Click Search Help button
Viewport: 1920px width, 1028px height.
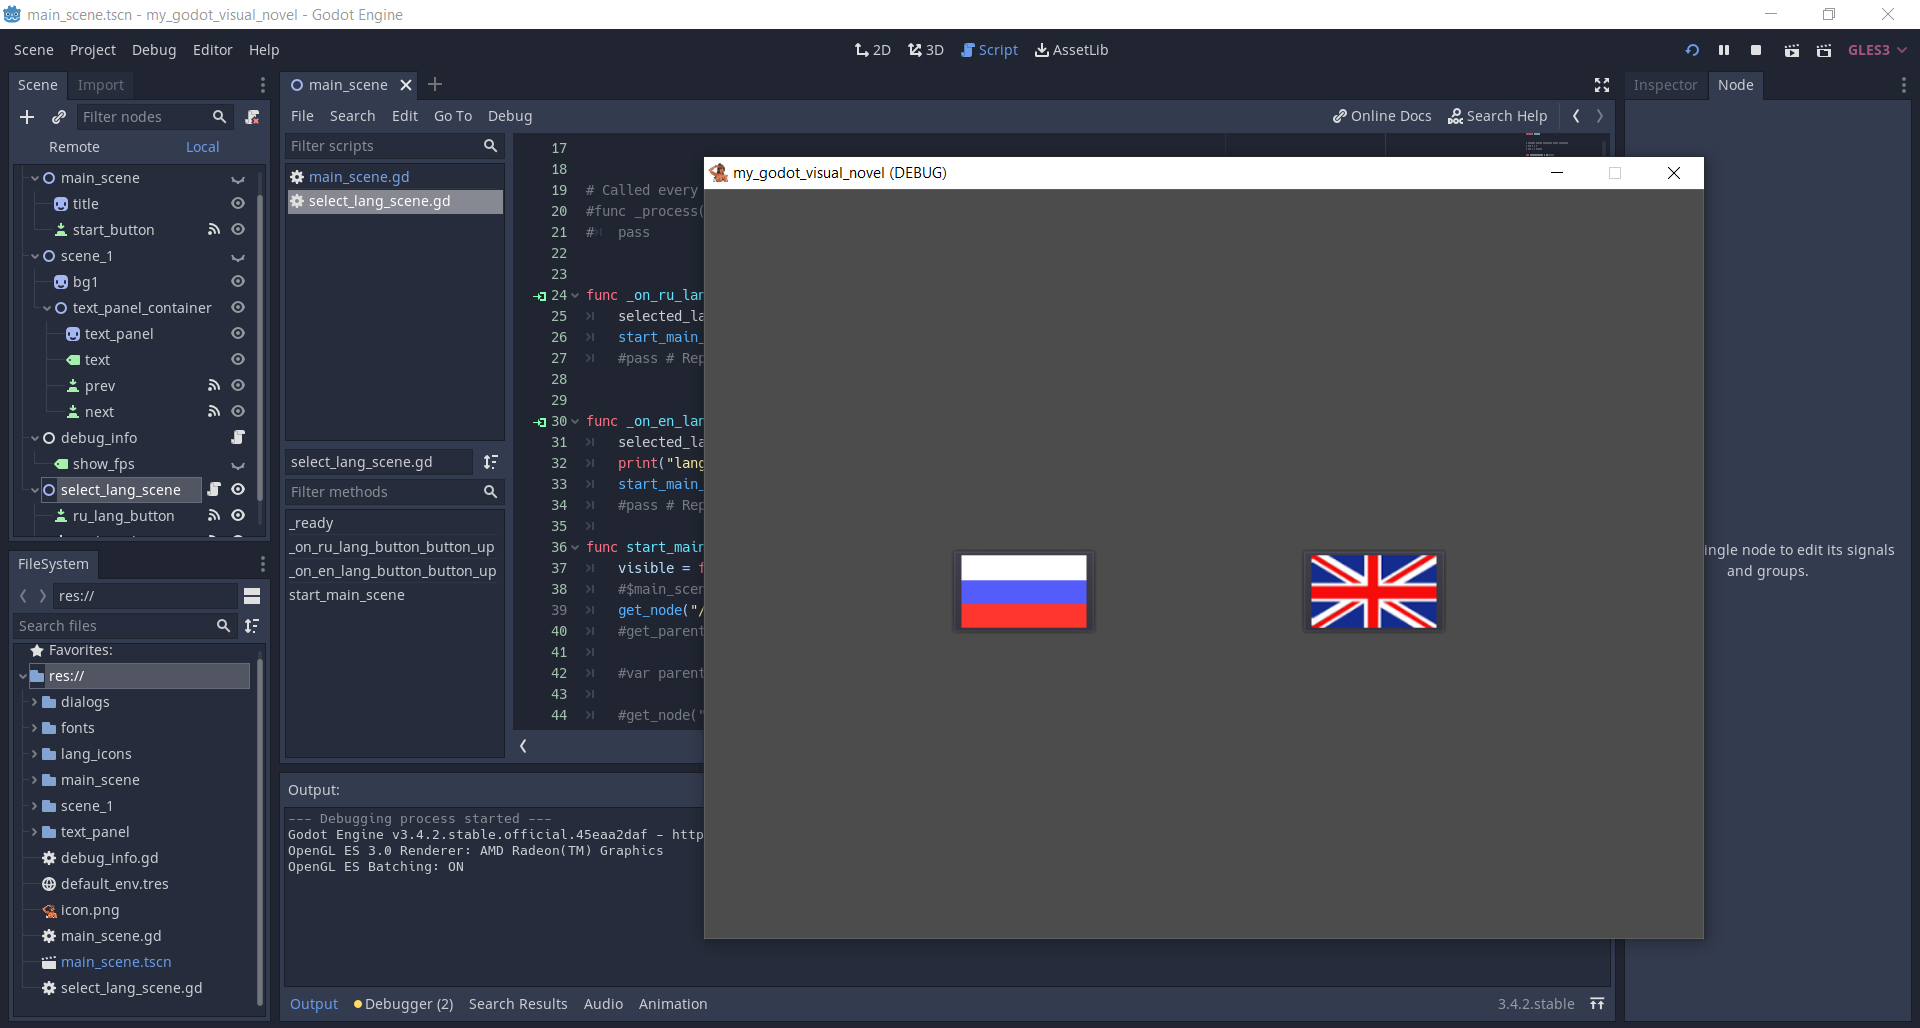pos(1498,116)
